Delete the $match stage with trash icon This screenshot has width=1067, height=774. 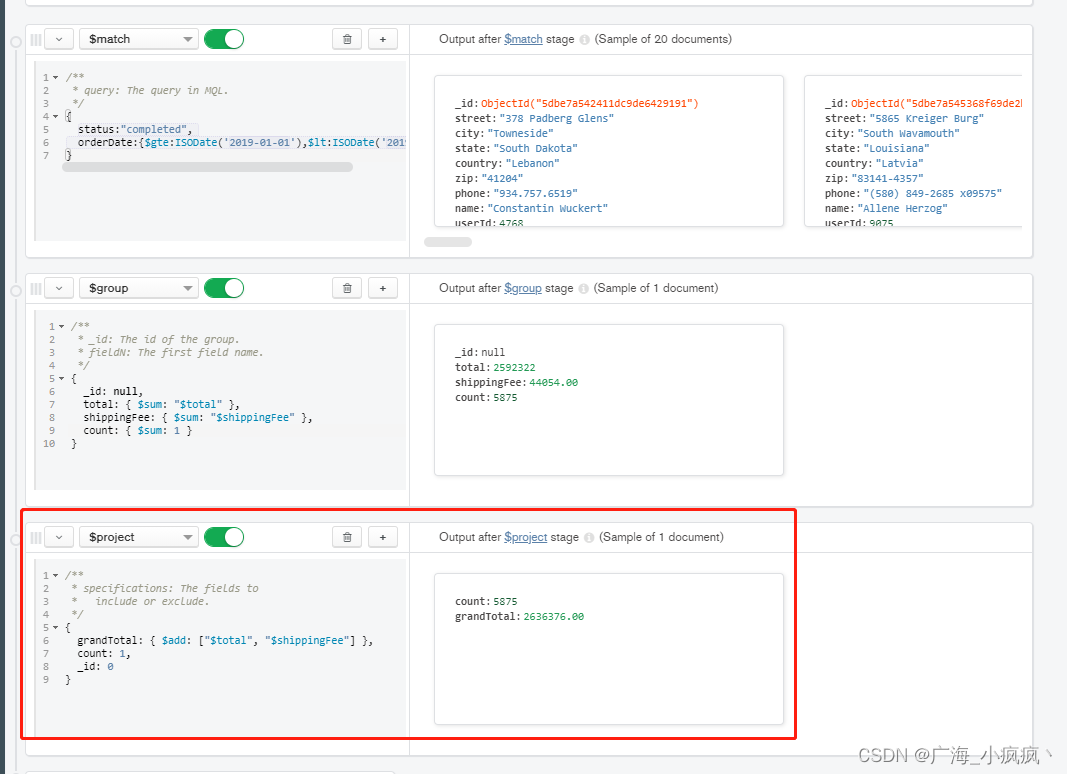click(x=347, y=39)
